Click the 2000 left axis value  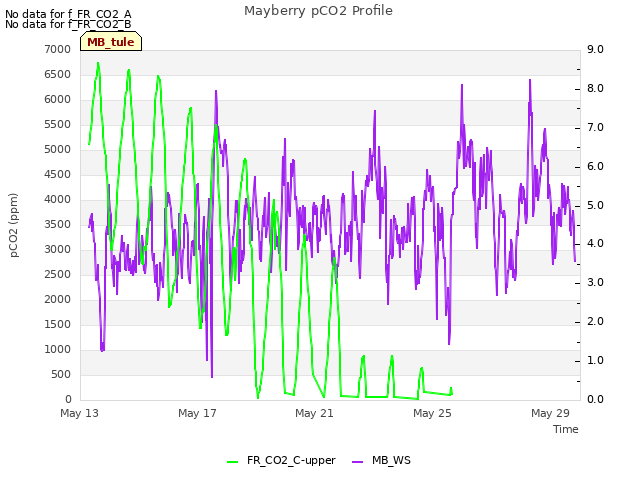[58, 300]
